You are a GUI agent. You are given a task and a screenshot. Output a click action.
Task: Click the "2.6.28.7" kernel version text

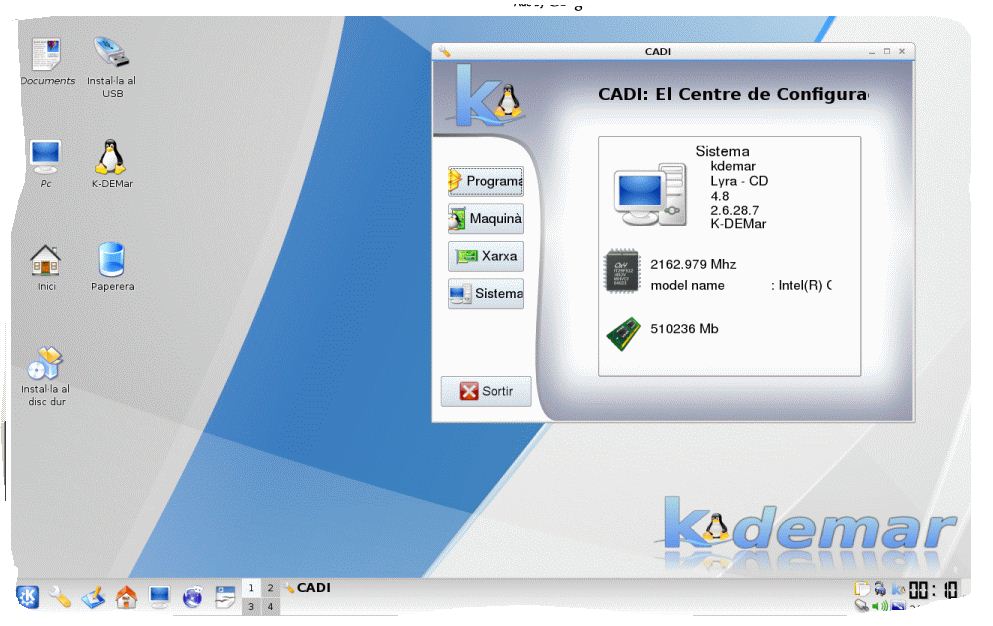(x=734, y=210)
